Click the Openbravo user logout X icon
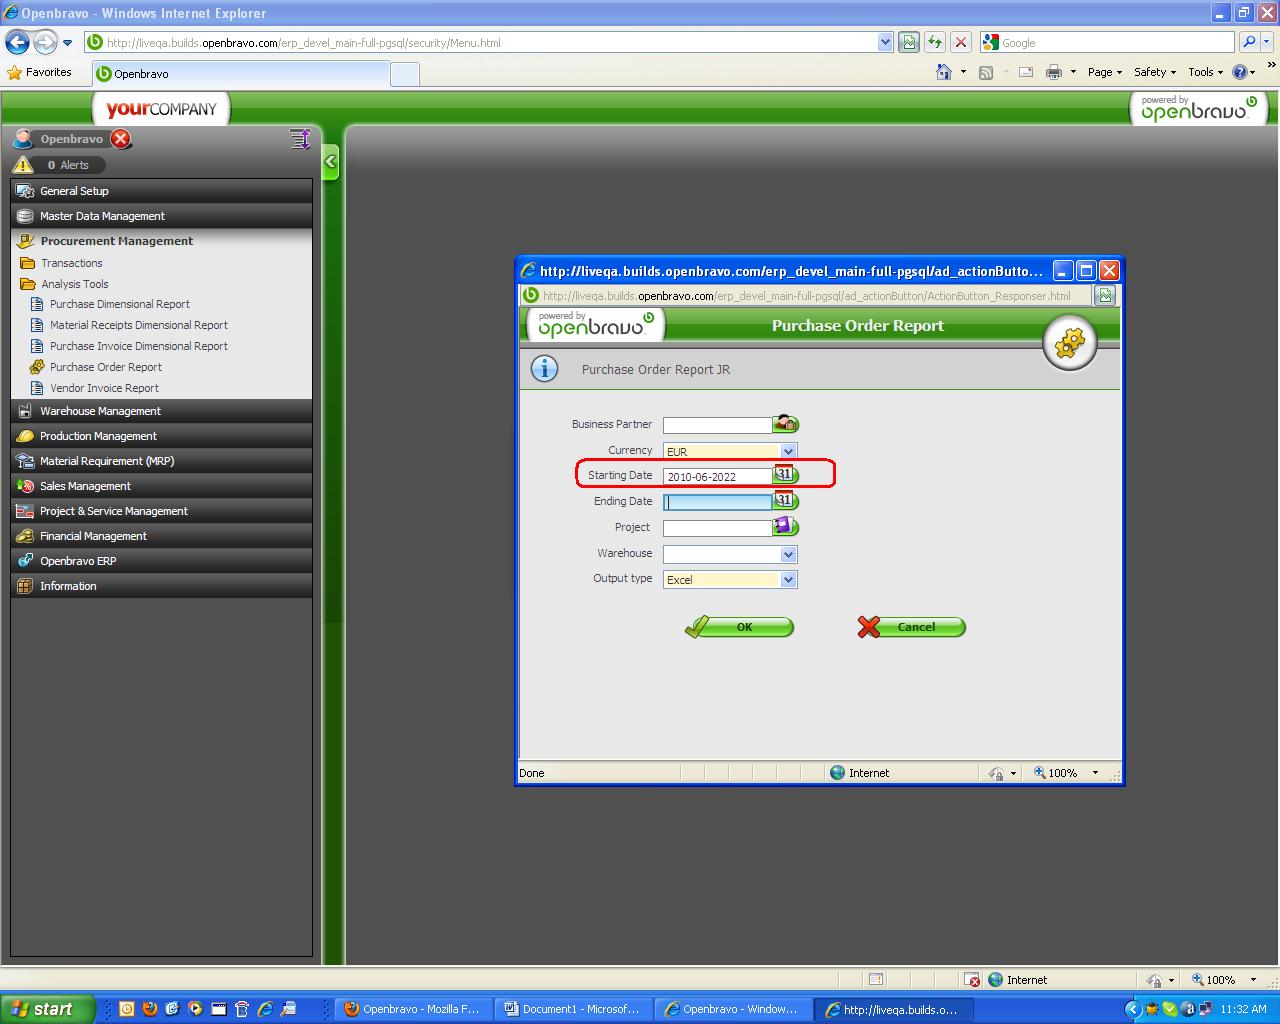1280x1024 pixels. click(120, 139)
